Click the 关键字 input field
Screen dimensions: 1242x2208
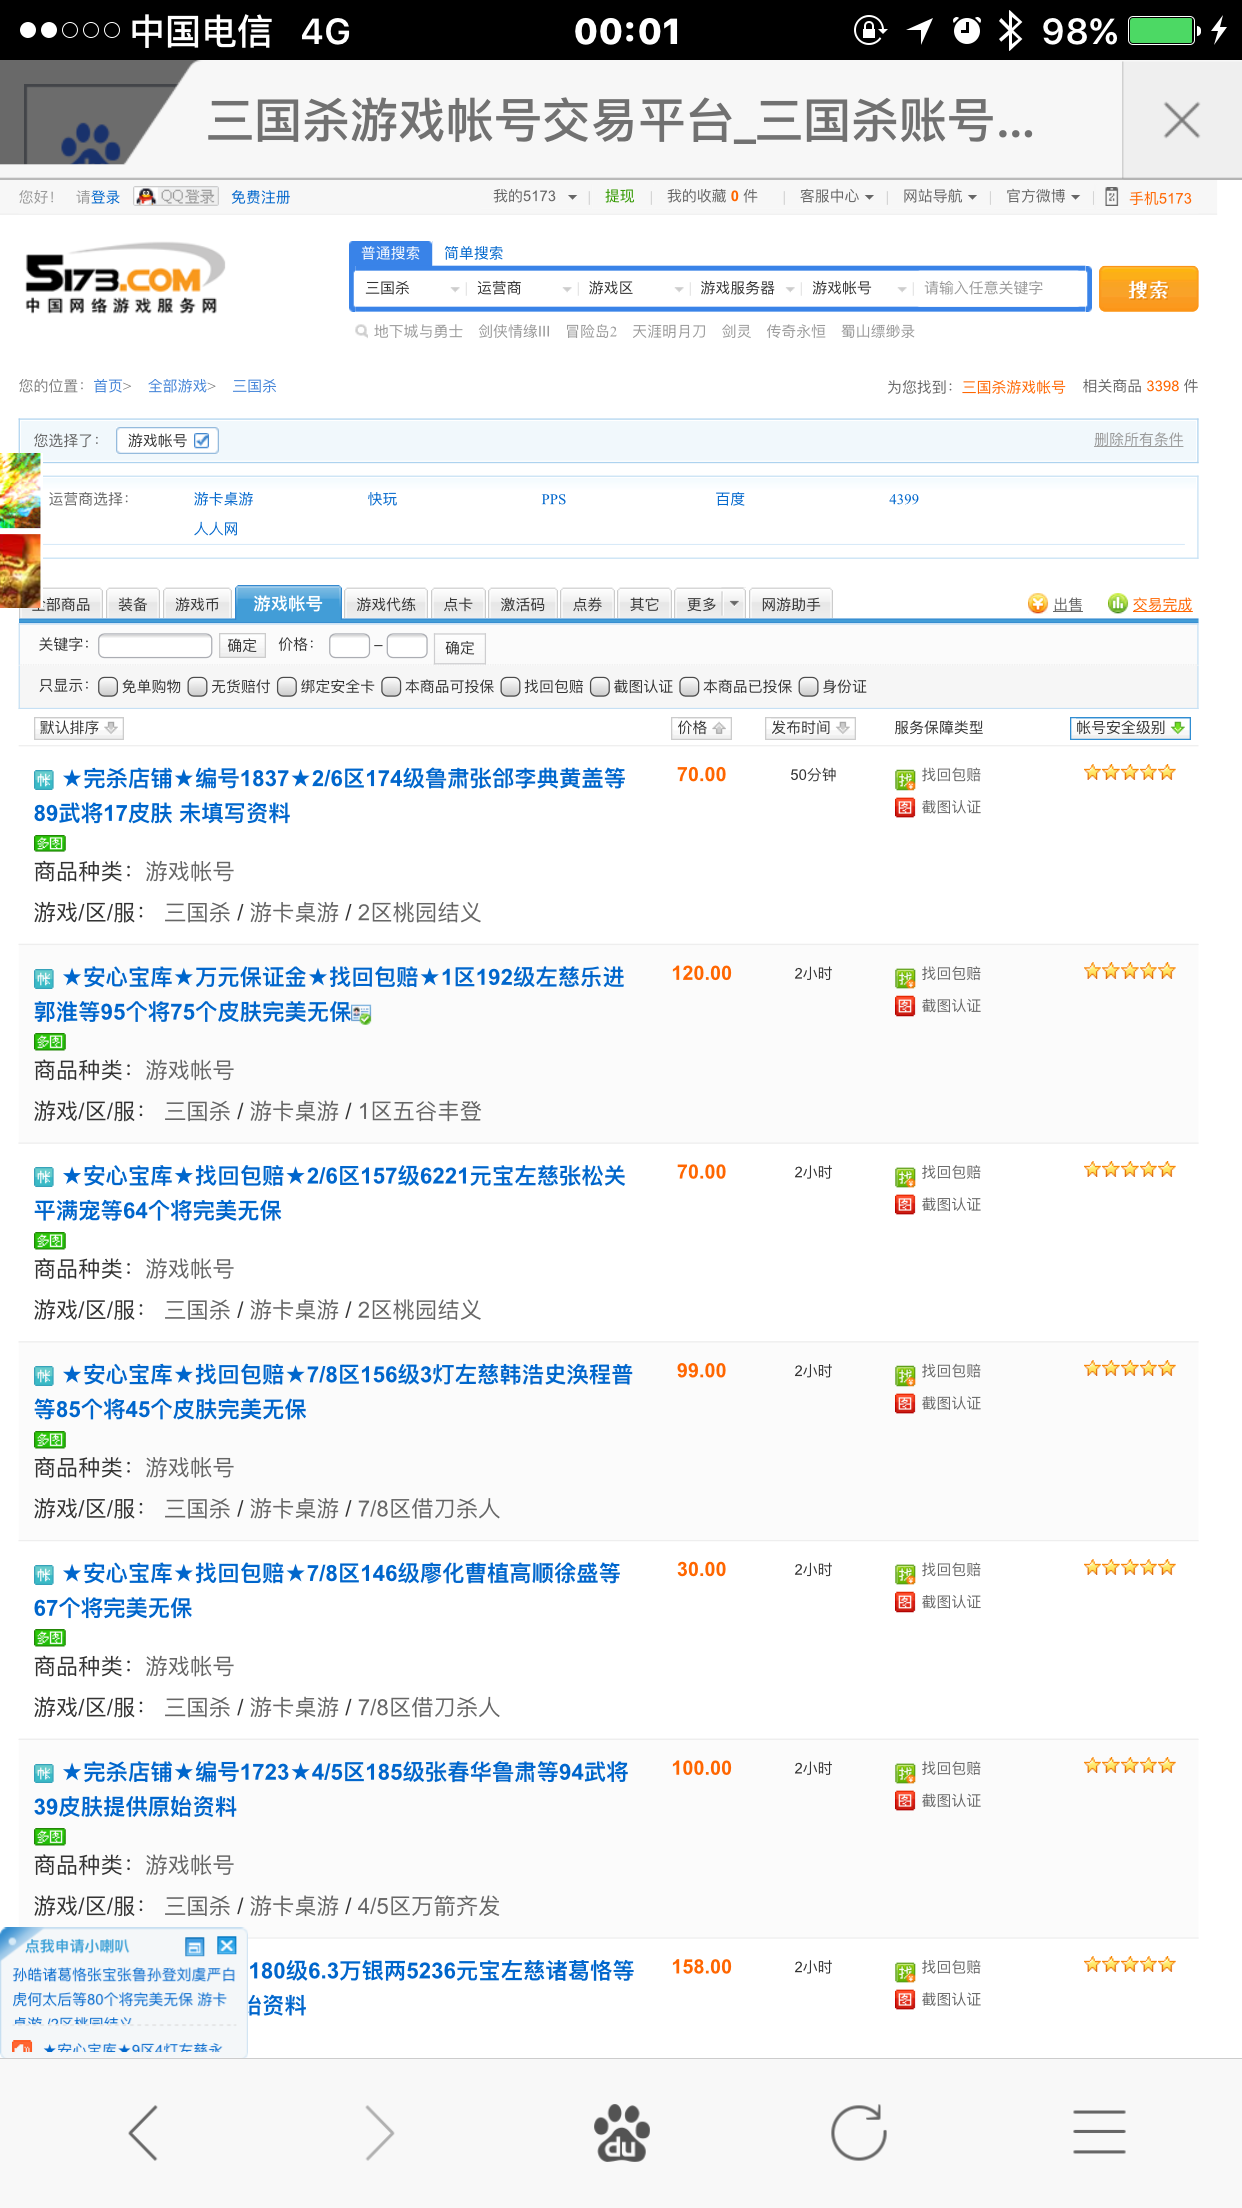[155, 645]
